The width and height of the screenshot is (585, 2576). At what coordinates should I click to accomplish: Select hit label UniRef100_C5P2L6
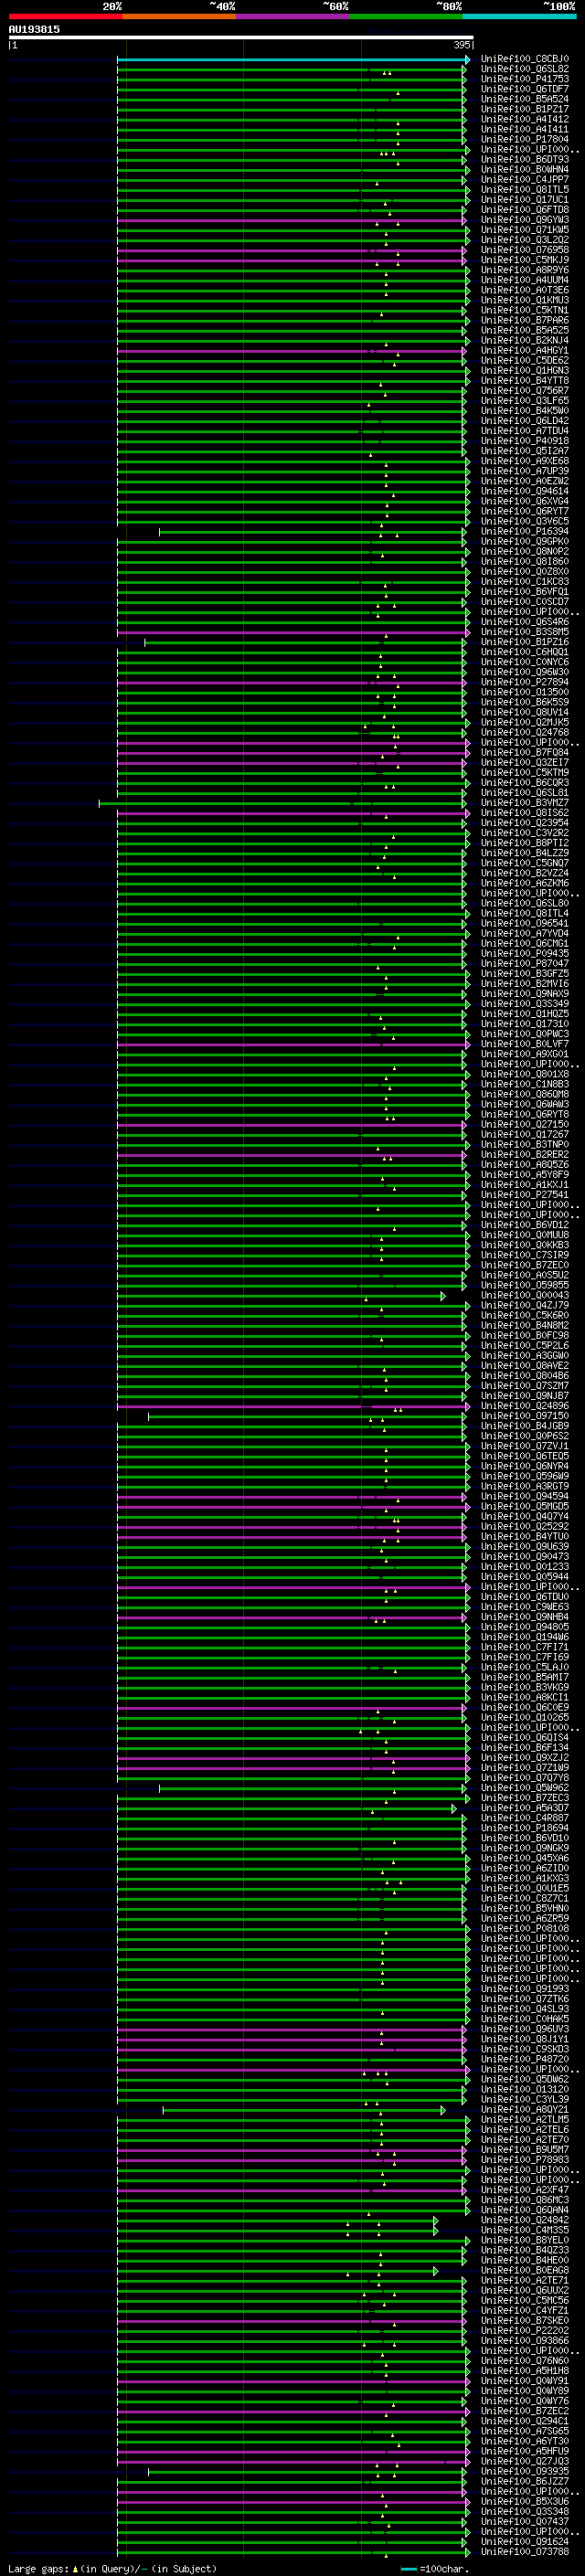[x=524, y=1346]
